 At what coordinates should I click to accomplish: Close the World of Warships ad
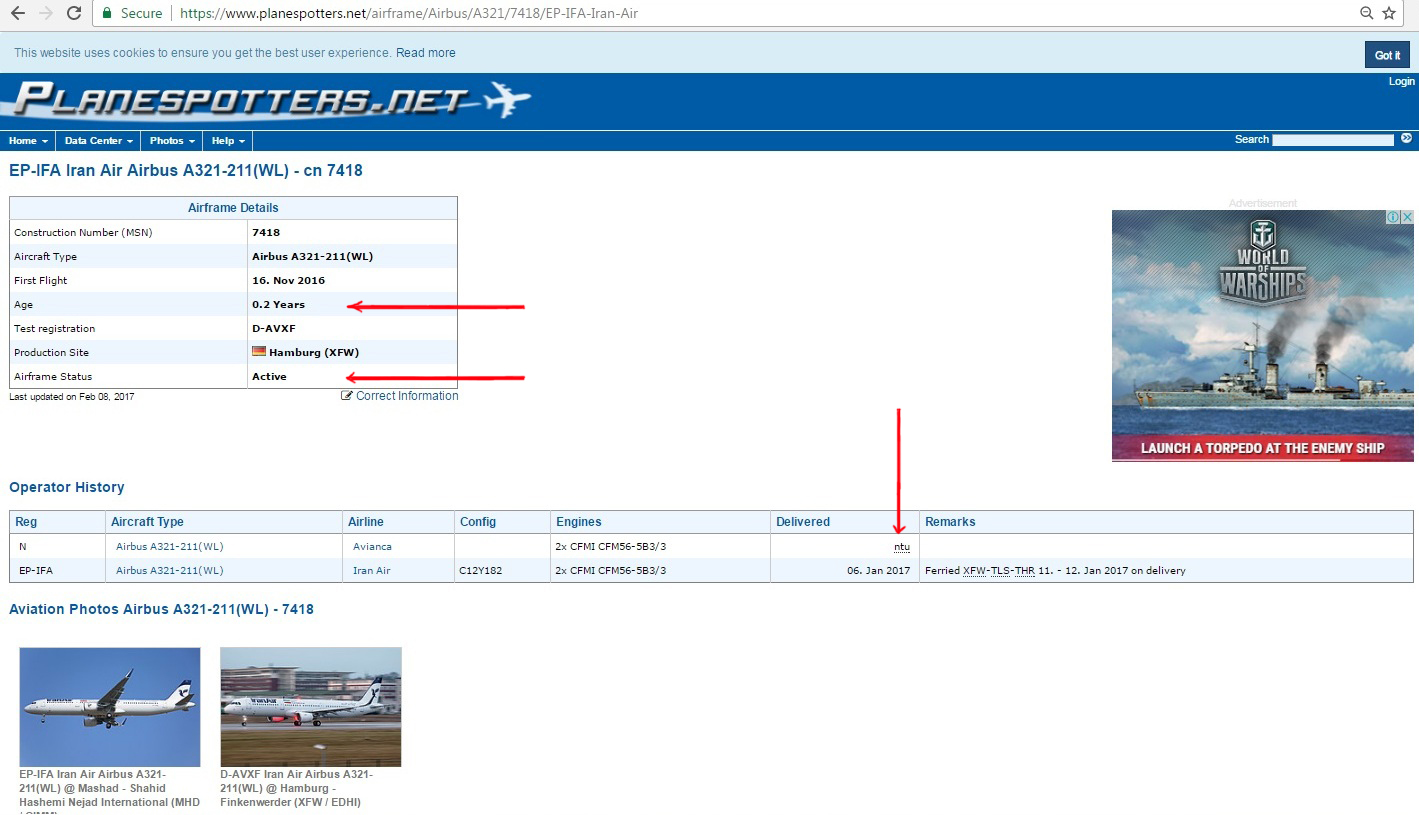(x=1406, y=217)
